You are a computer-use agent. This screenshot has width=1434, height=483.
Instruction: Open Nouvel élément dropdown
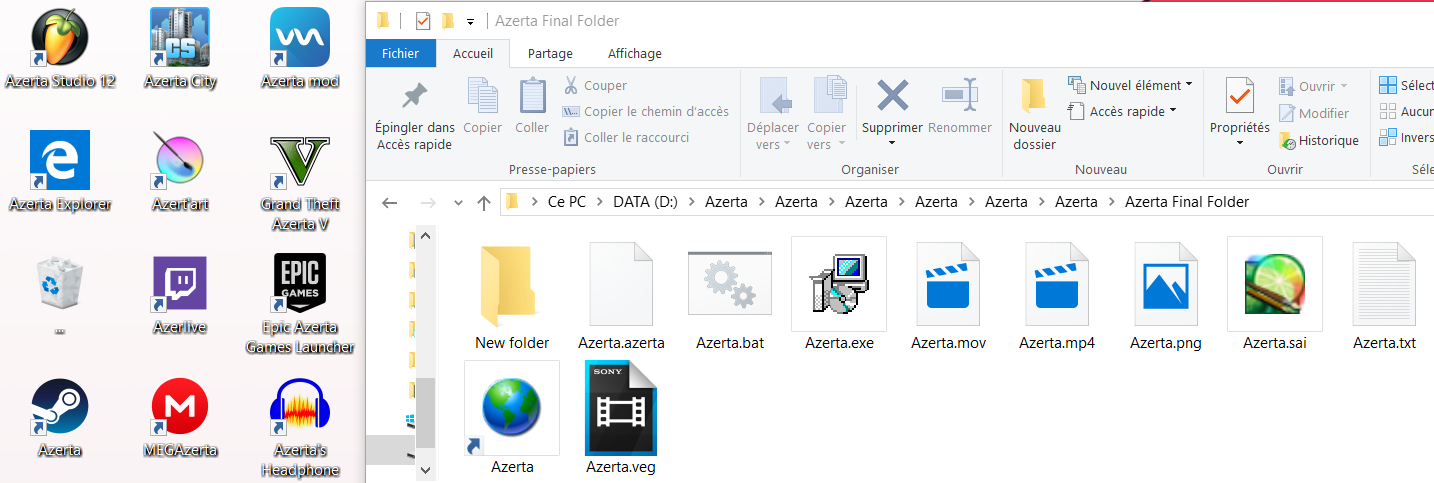(1131, 86)
